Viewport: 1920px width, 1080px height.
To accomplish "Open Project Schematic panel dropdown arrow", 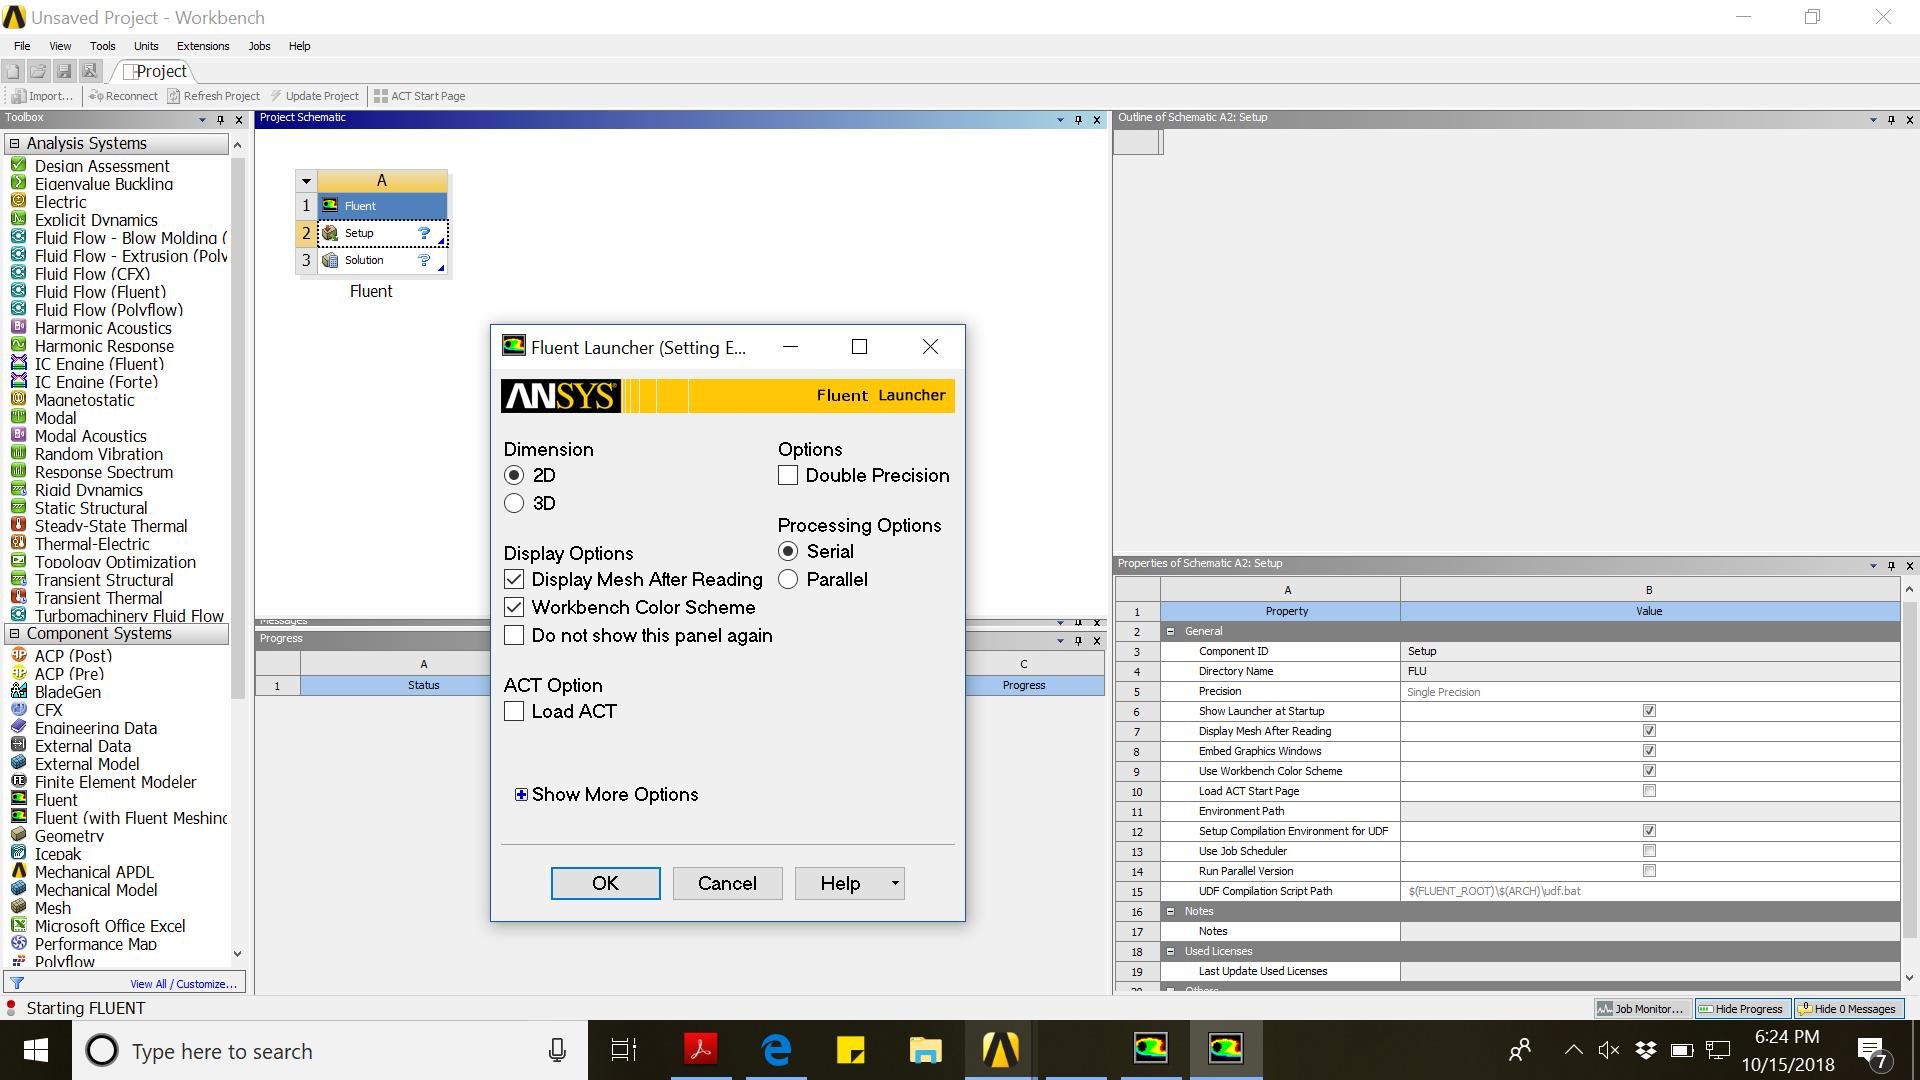I will (x=1060, y=119).
